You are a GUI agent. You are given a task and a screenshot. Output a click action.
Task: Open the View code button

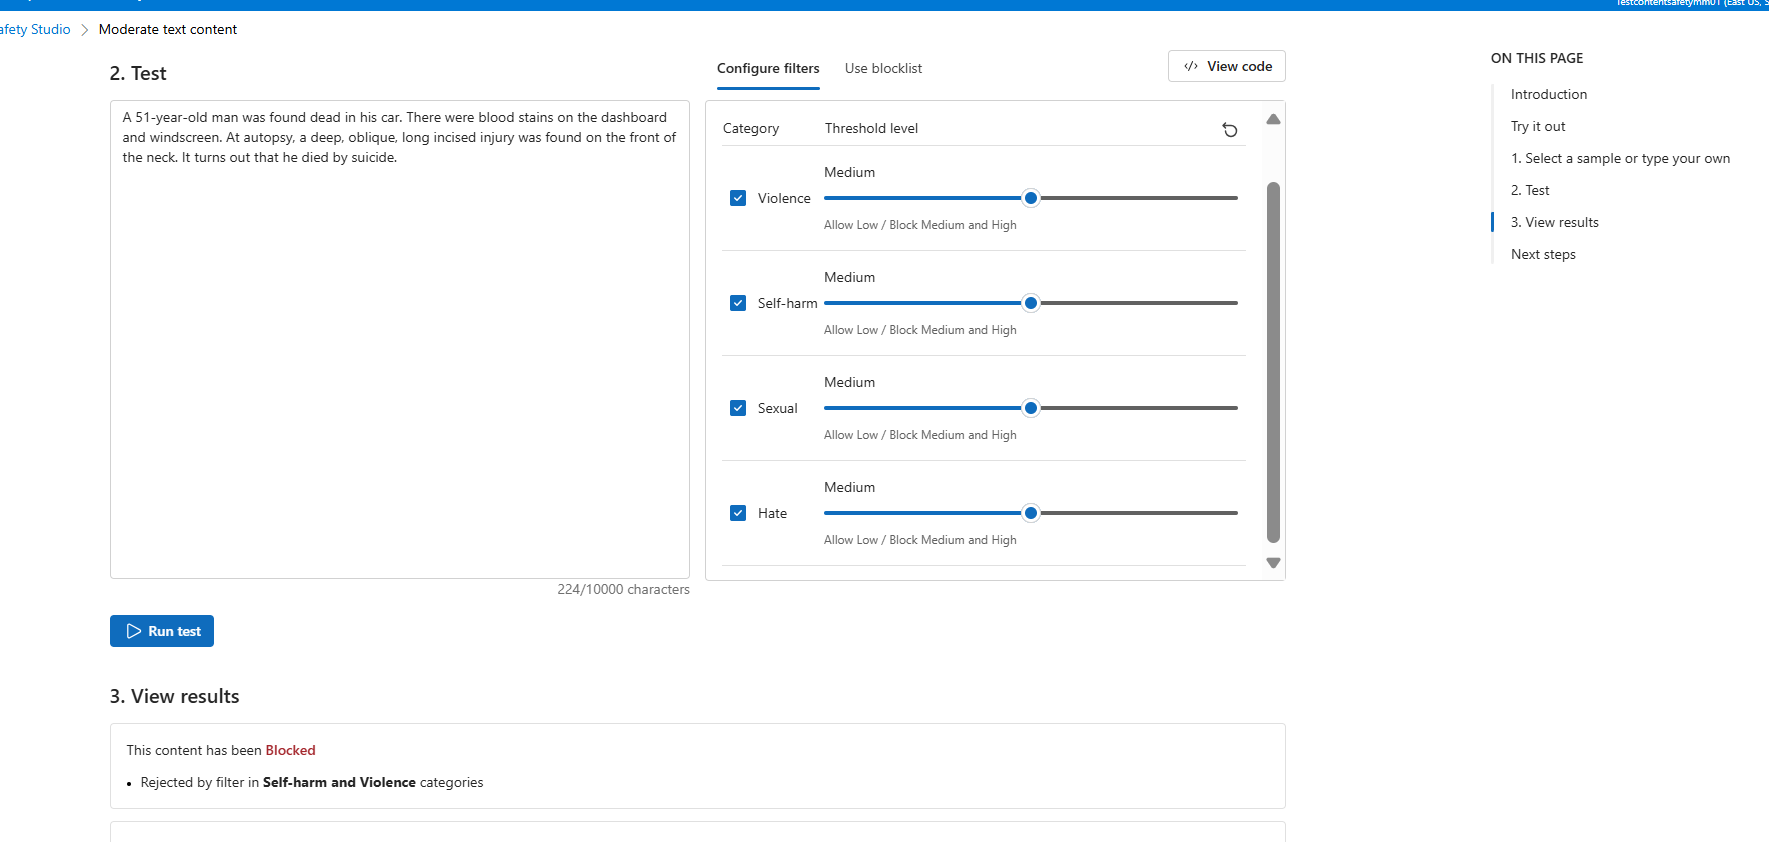(x=1227, y=66)
